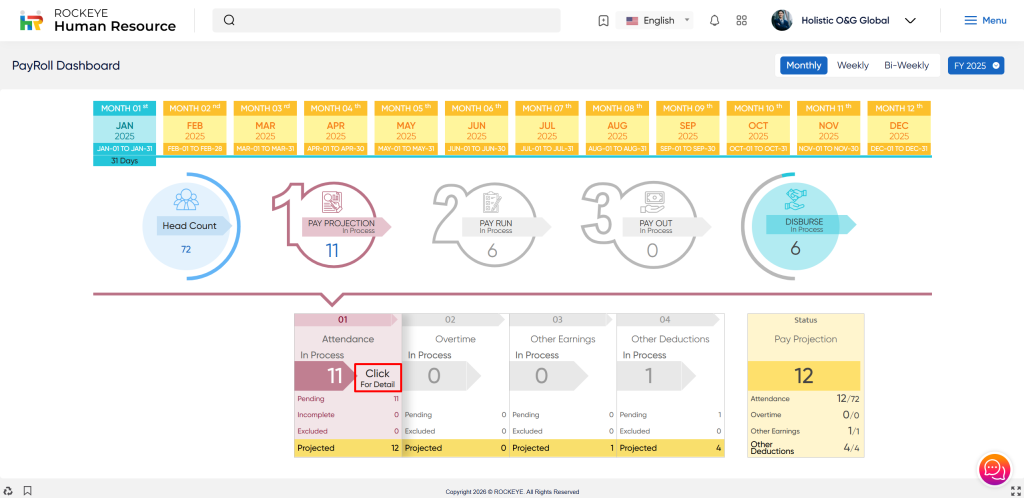Open the hamburger Menu
Screen dimensions: 1024x498
pos(985,20)
